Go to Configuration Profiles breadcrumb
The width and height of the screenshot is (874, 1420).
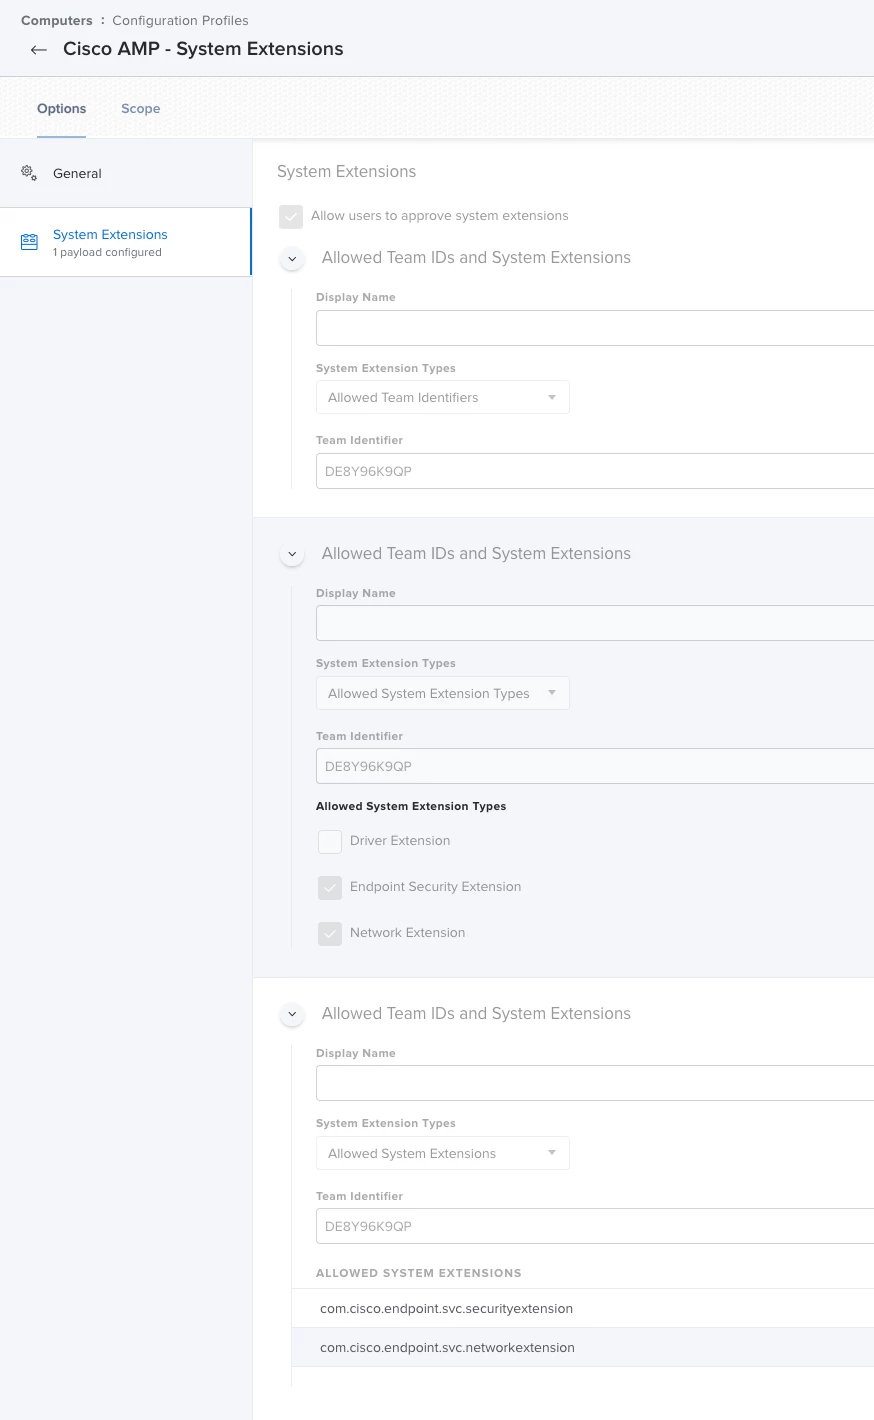(x=180, y=20)
